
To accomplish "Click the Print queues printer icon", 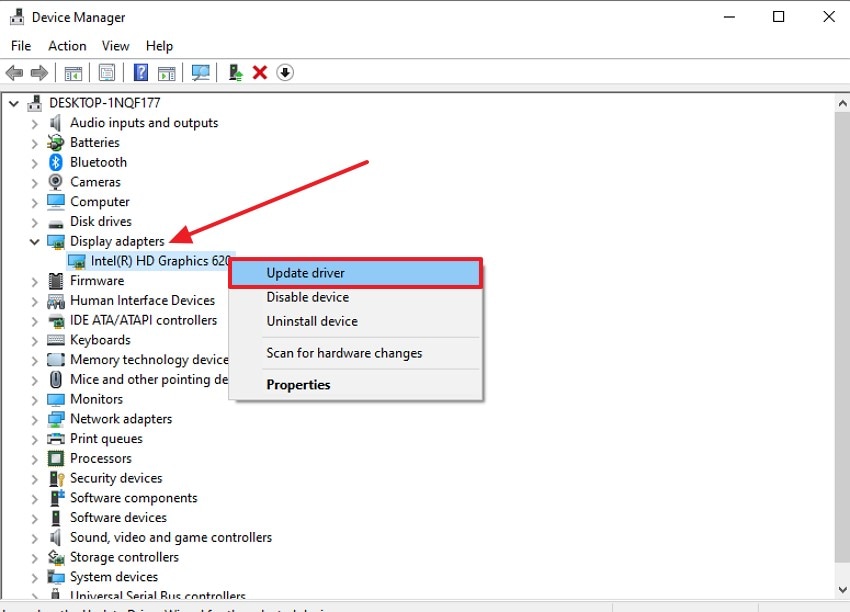I will point(56,439).
